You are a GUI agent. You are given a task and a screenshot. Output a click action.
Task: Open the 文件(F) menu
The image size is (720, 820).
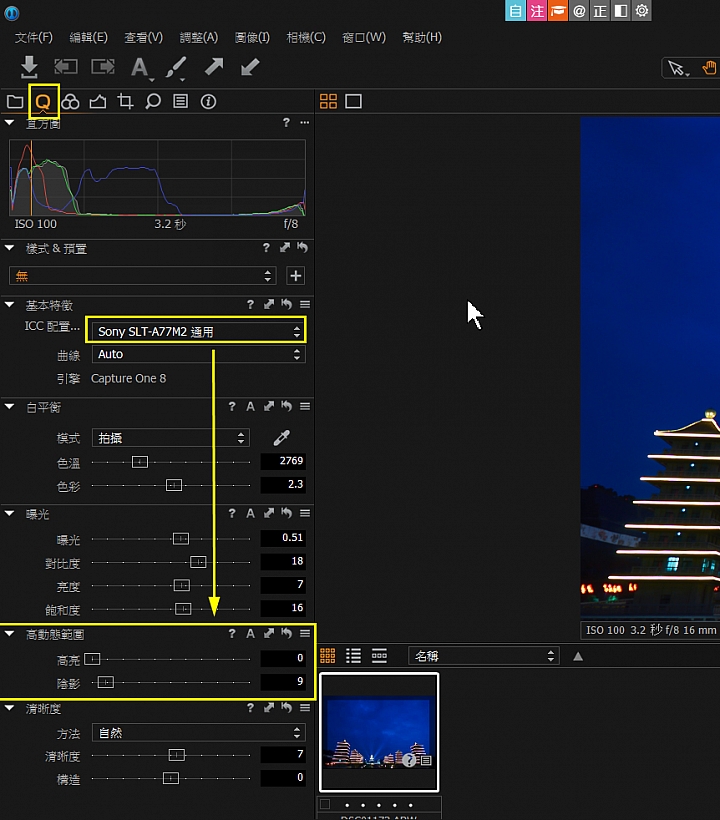33,38
